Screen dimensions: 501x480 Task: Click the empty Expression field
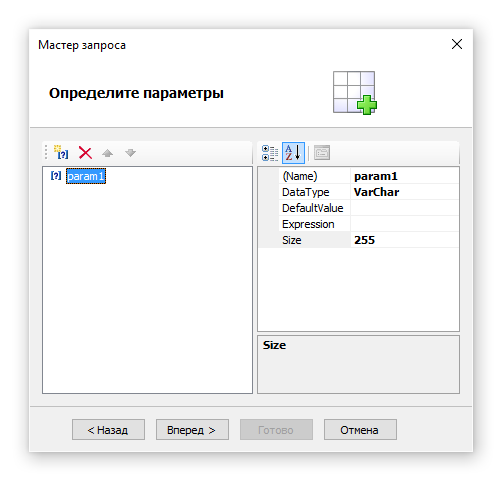click(404, 224)
